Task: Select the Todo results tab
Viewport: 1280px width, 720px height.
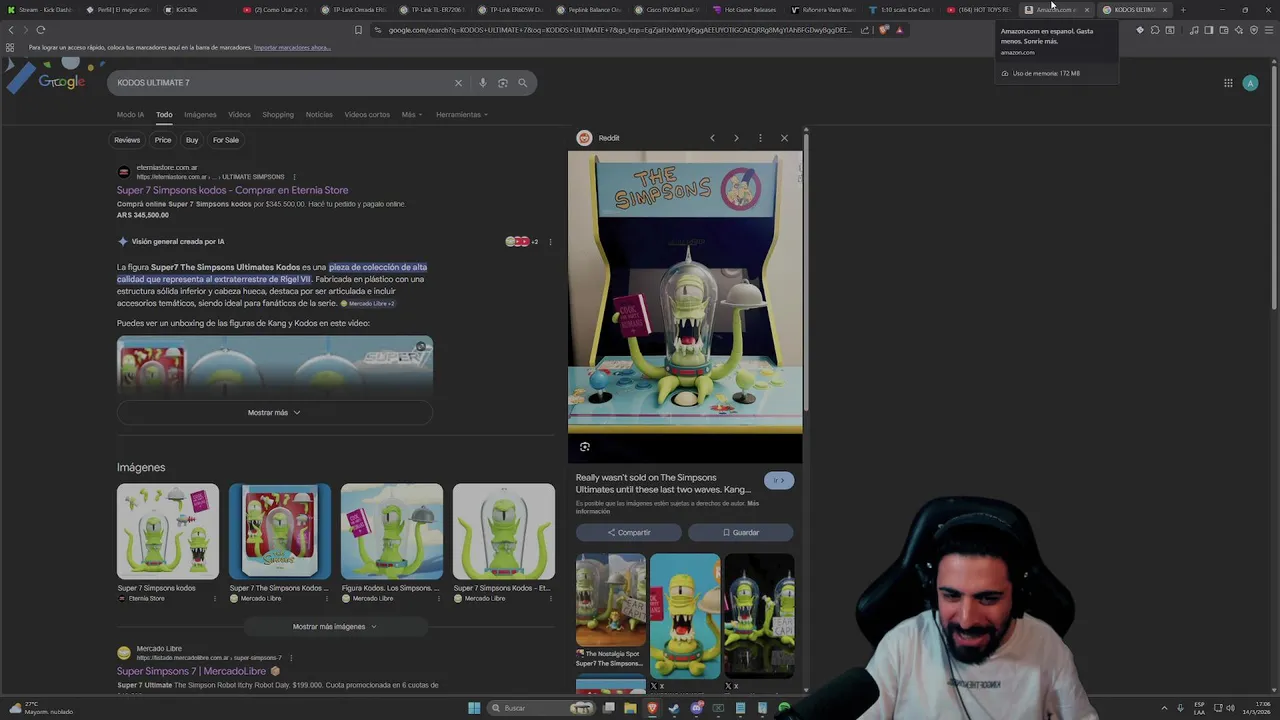Action: pyautogui.click(x=164, y=115)
